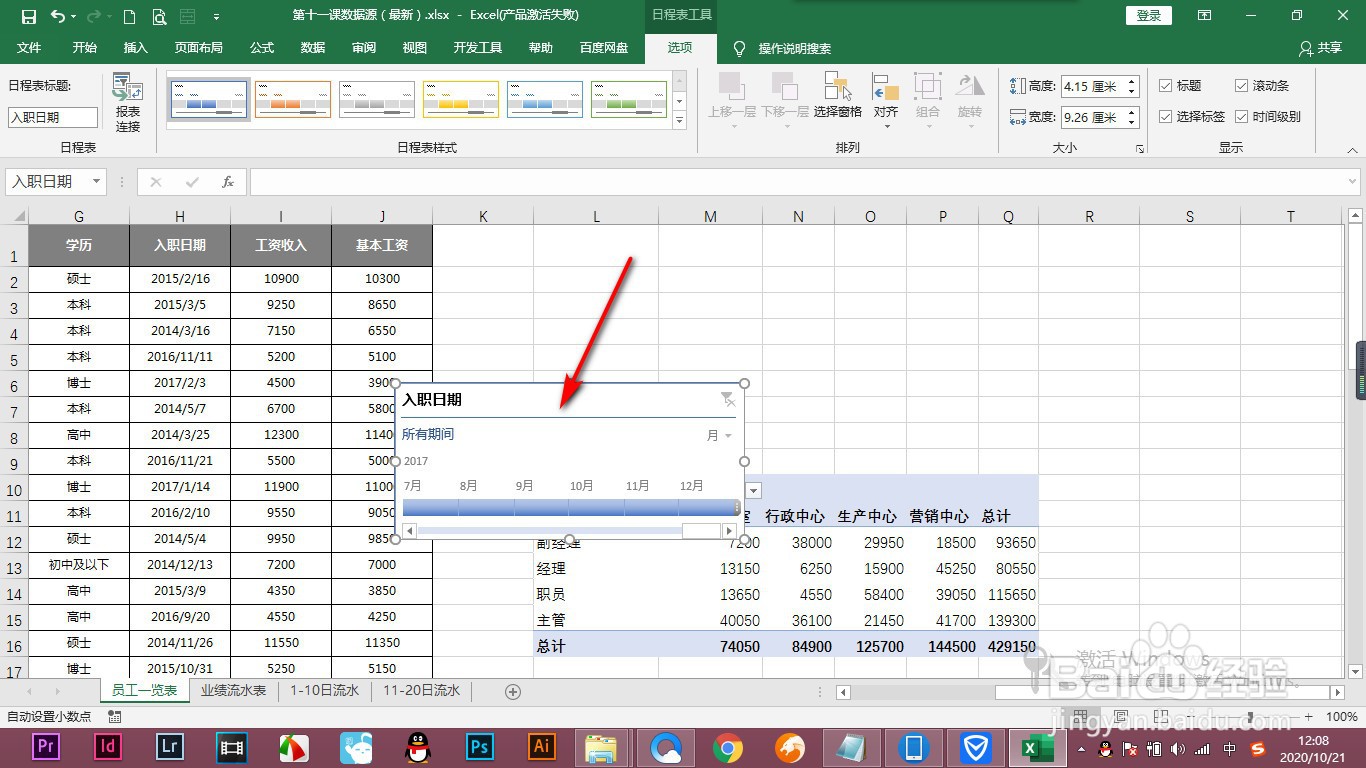The width and height of the screenshot is (1366, 768).
Task: Click the 共享 share button
Action: click(x=1320, y=48)
